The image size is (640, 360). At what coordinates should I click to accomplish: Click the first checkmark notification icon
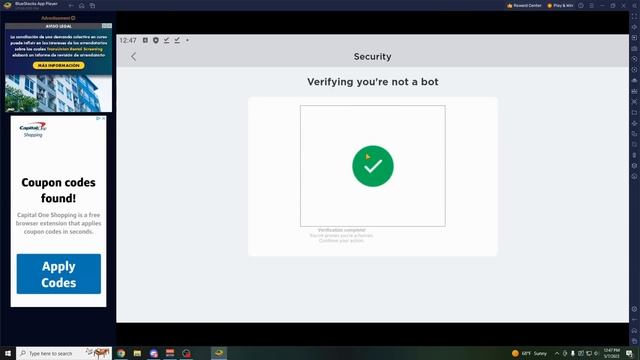click(167, 40)
